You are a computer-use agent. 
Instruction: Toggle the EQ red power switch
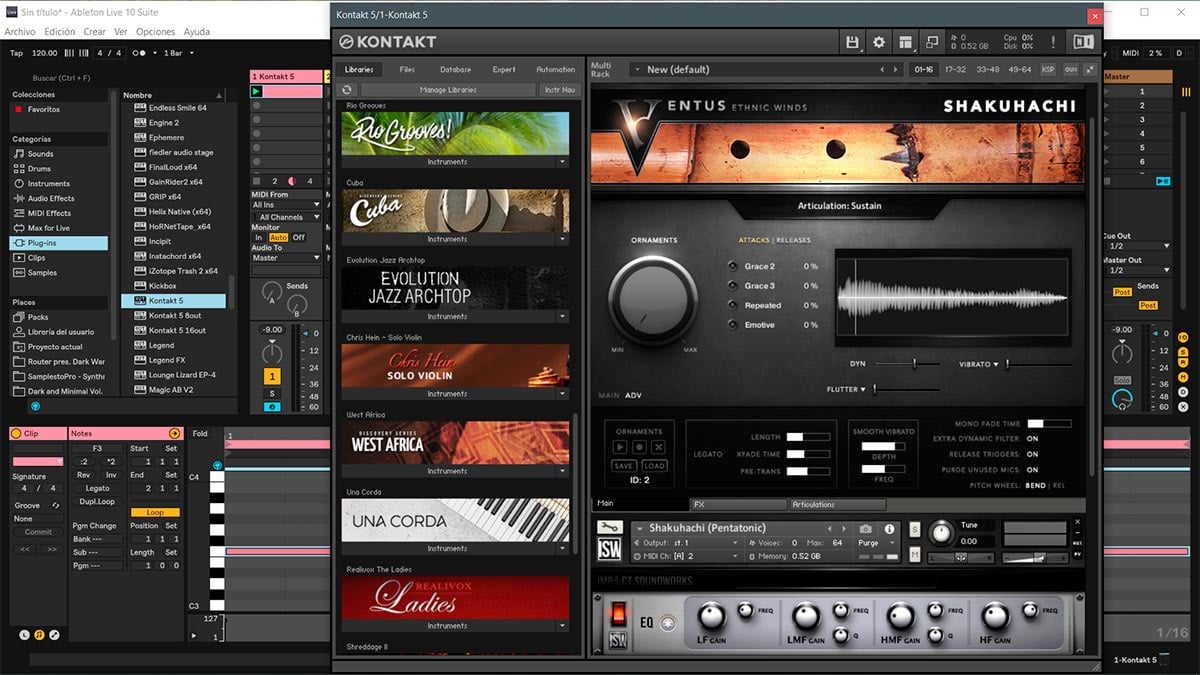click(x=618, y=613)
